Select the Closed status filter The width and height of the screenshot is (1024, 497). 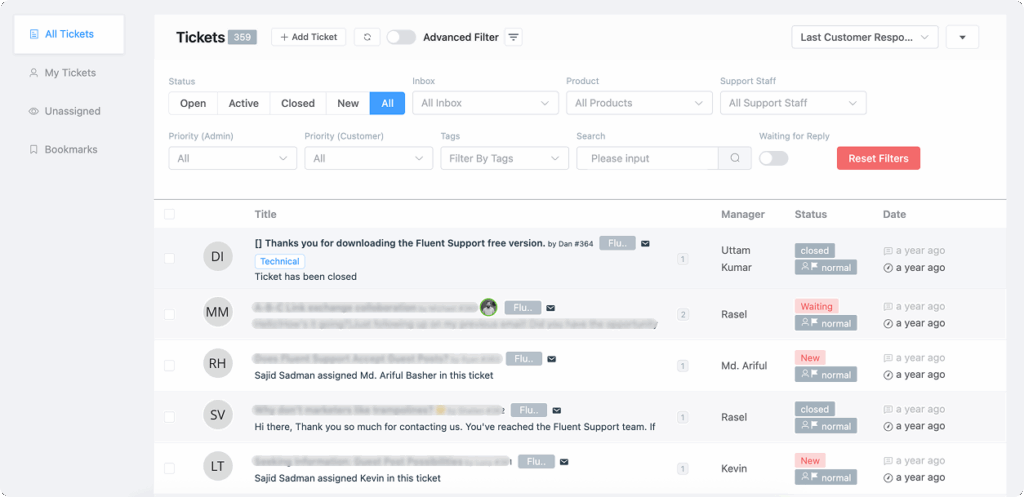(x=298, y=103)
